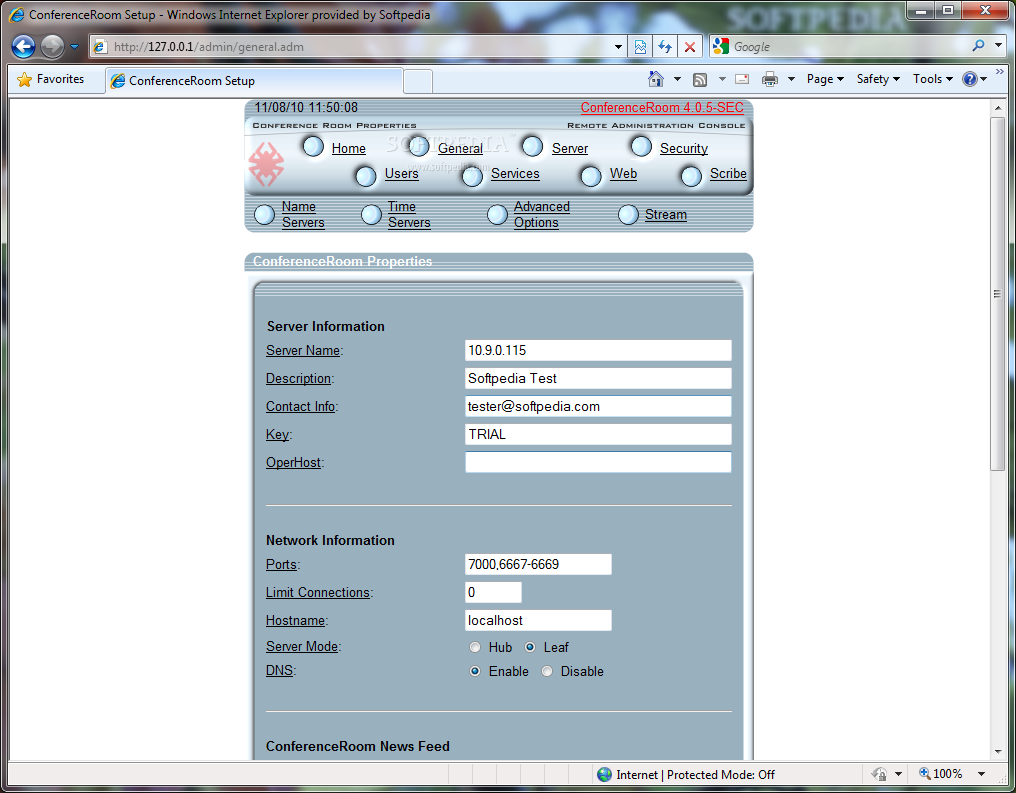Select the DNS Enable radio button
The height and width of the screenshot is (793, 1016).
coord(475,671)
